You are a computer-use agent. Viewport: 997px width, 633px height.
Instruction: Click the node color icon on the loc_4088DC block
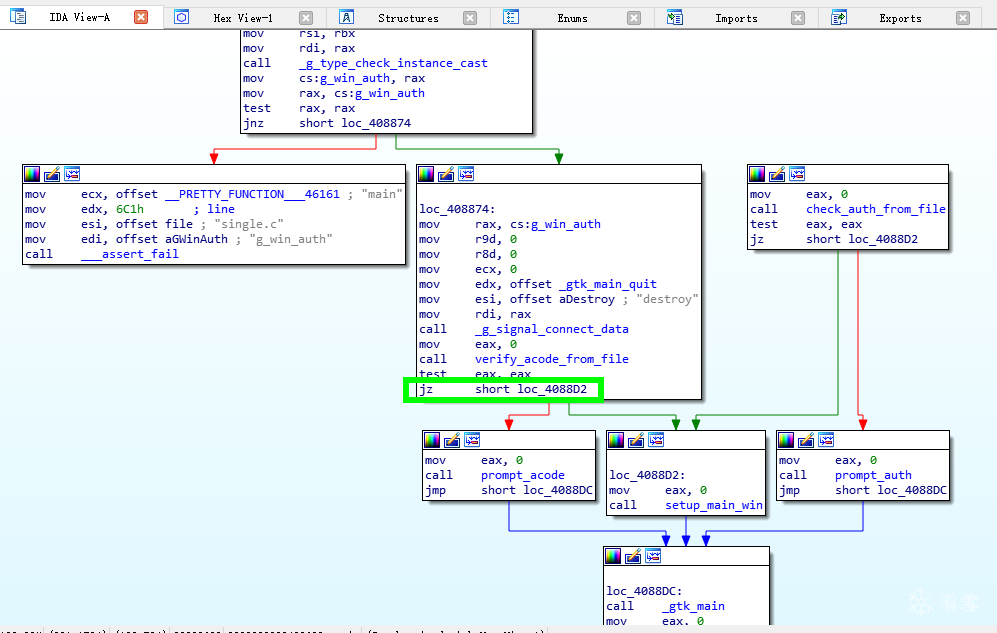tap(612, 556)
